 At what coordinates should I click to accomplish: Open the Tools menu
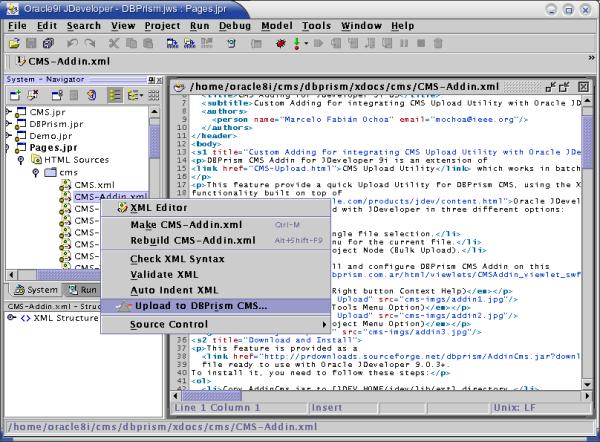tap(316, 26)
